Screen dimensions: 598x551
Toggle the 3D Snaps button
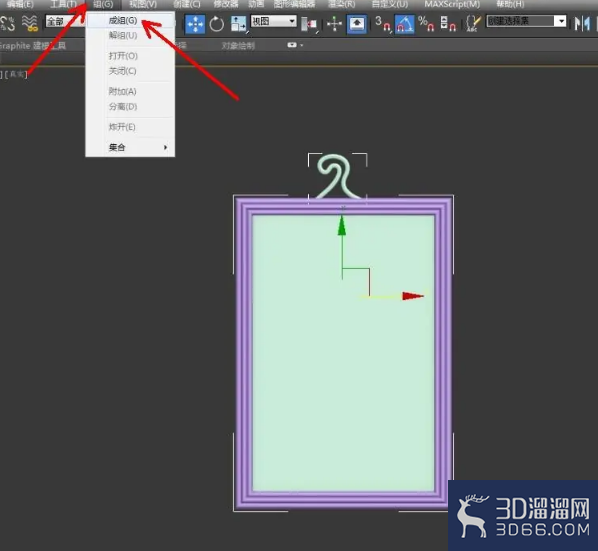(x=383, y=24)
